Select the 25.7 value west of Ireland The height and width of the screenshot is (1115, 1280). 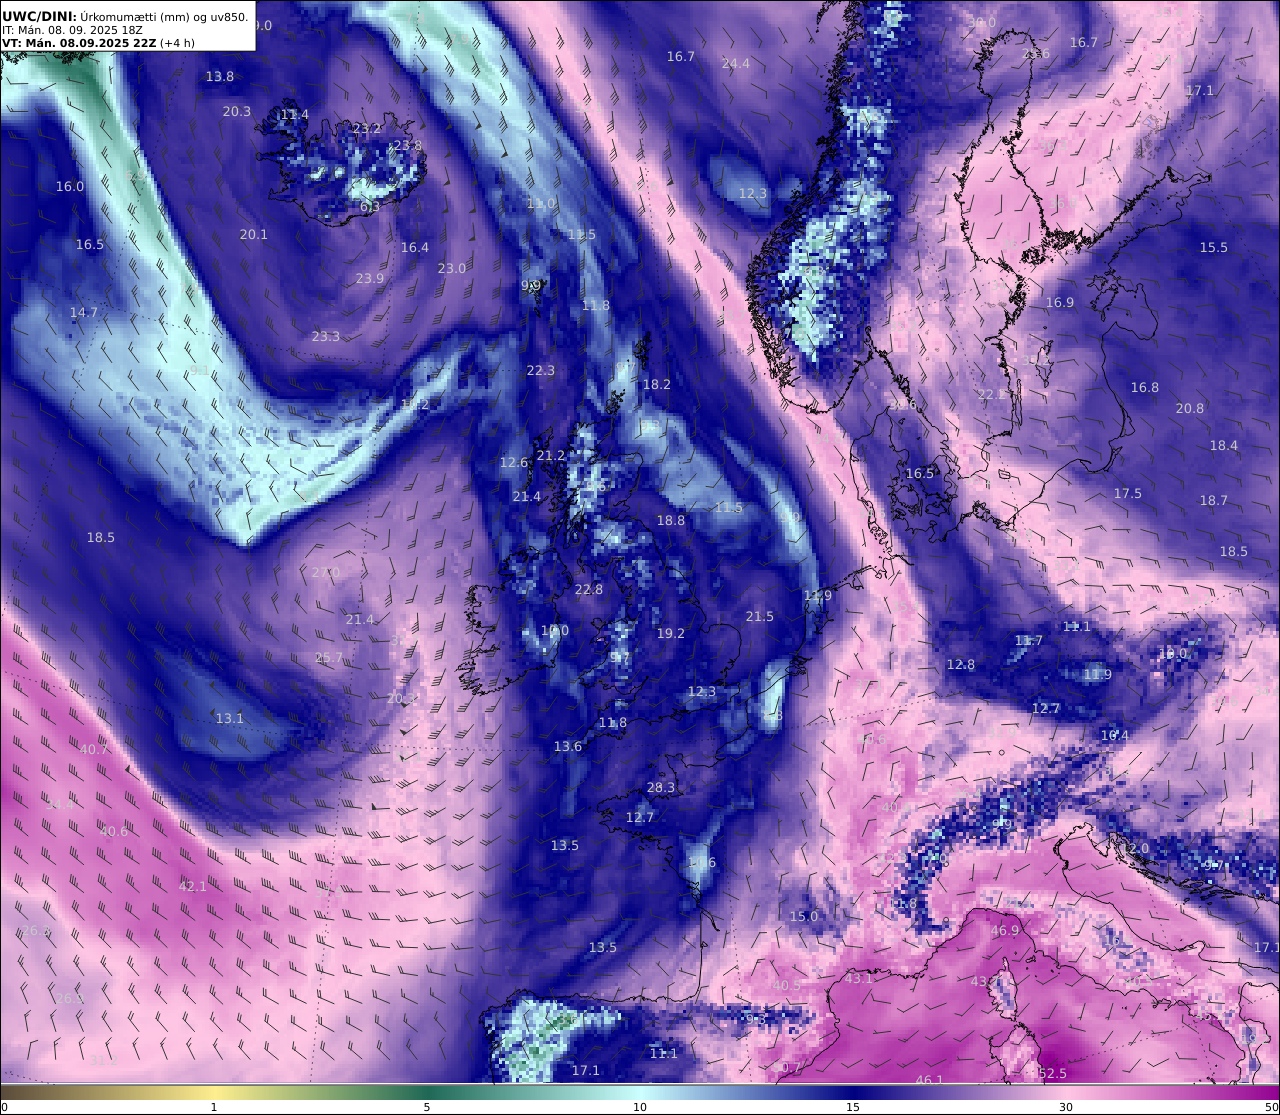tap(329, 658)
